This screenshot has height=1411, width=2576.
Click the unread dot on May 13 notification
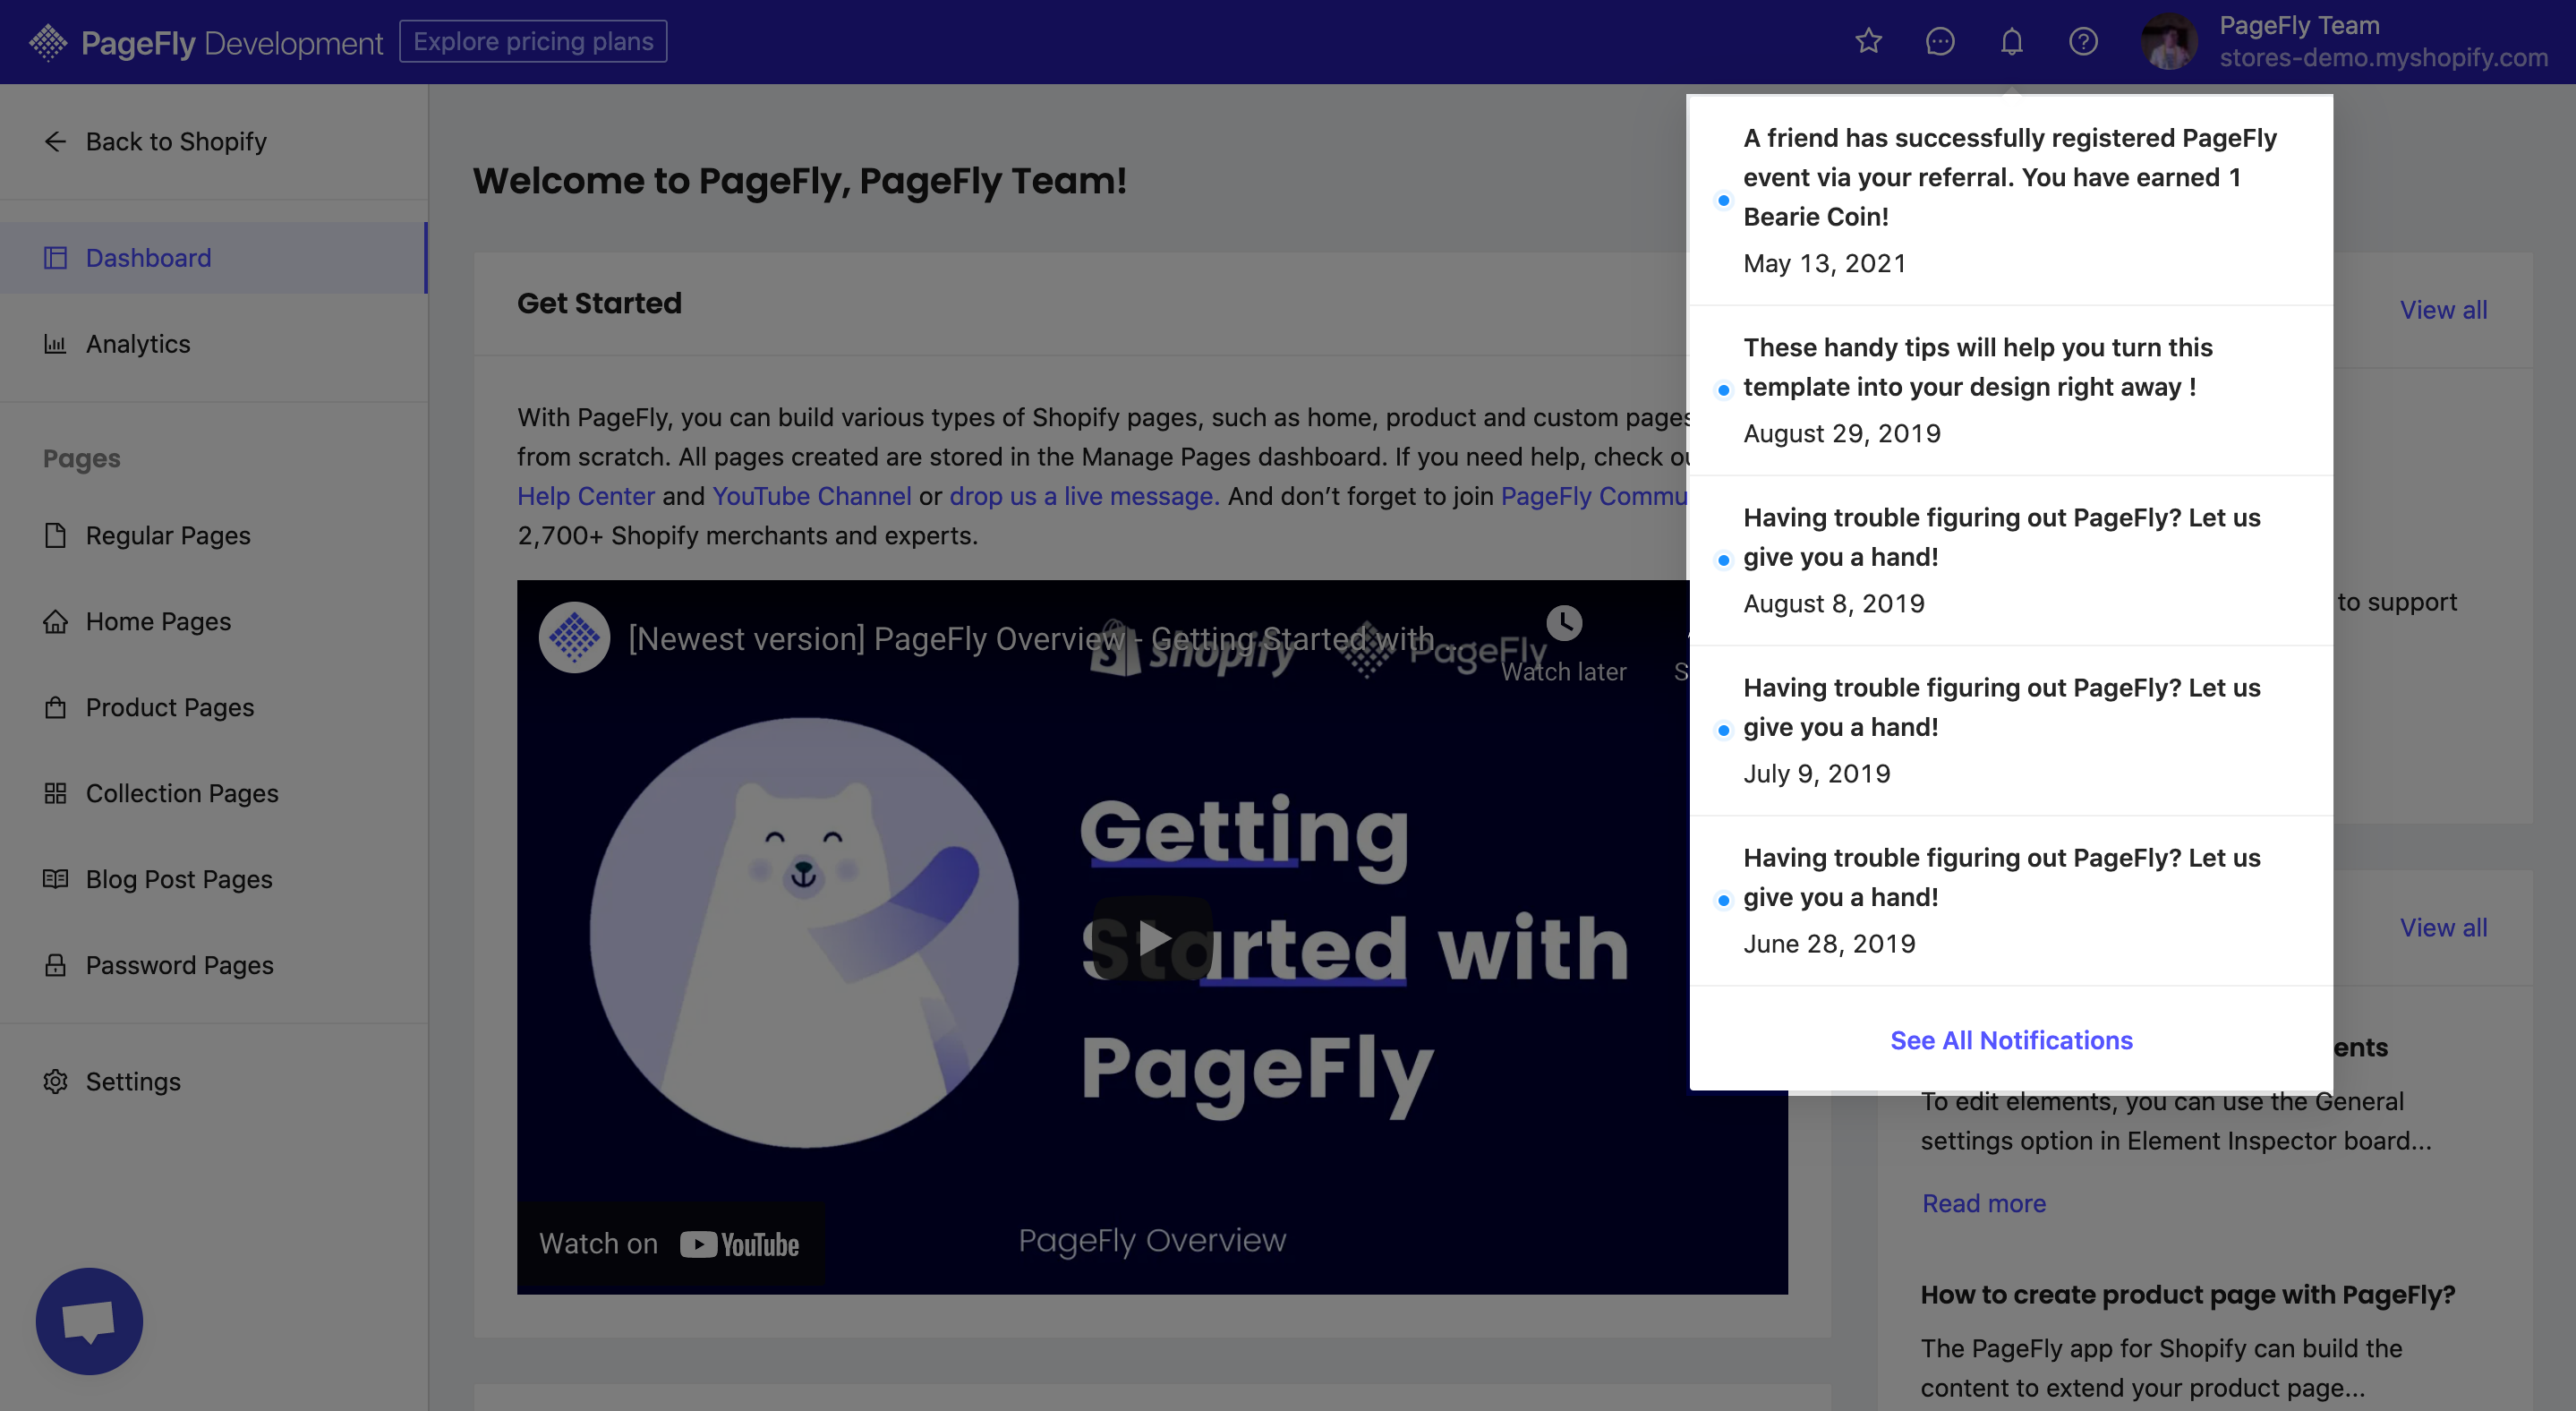coord(1723,200)
